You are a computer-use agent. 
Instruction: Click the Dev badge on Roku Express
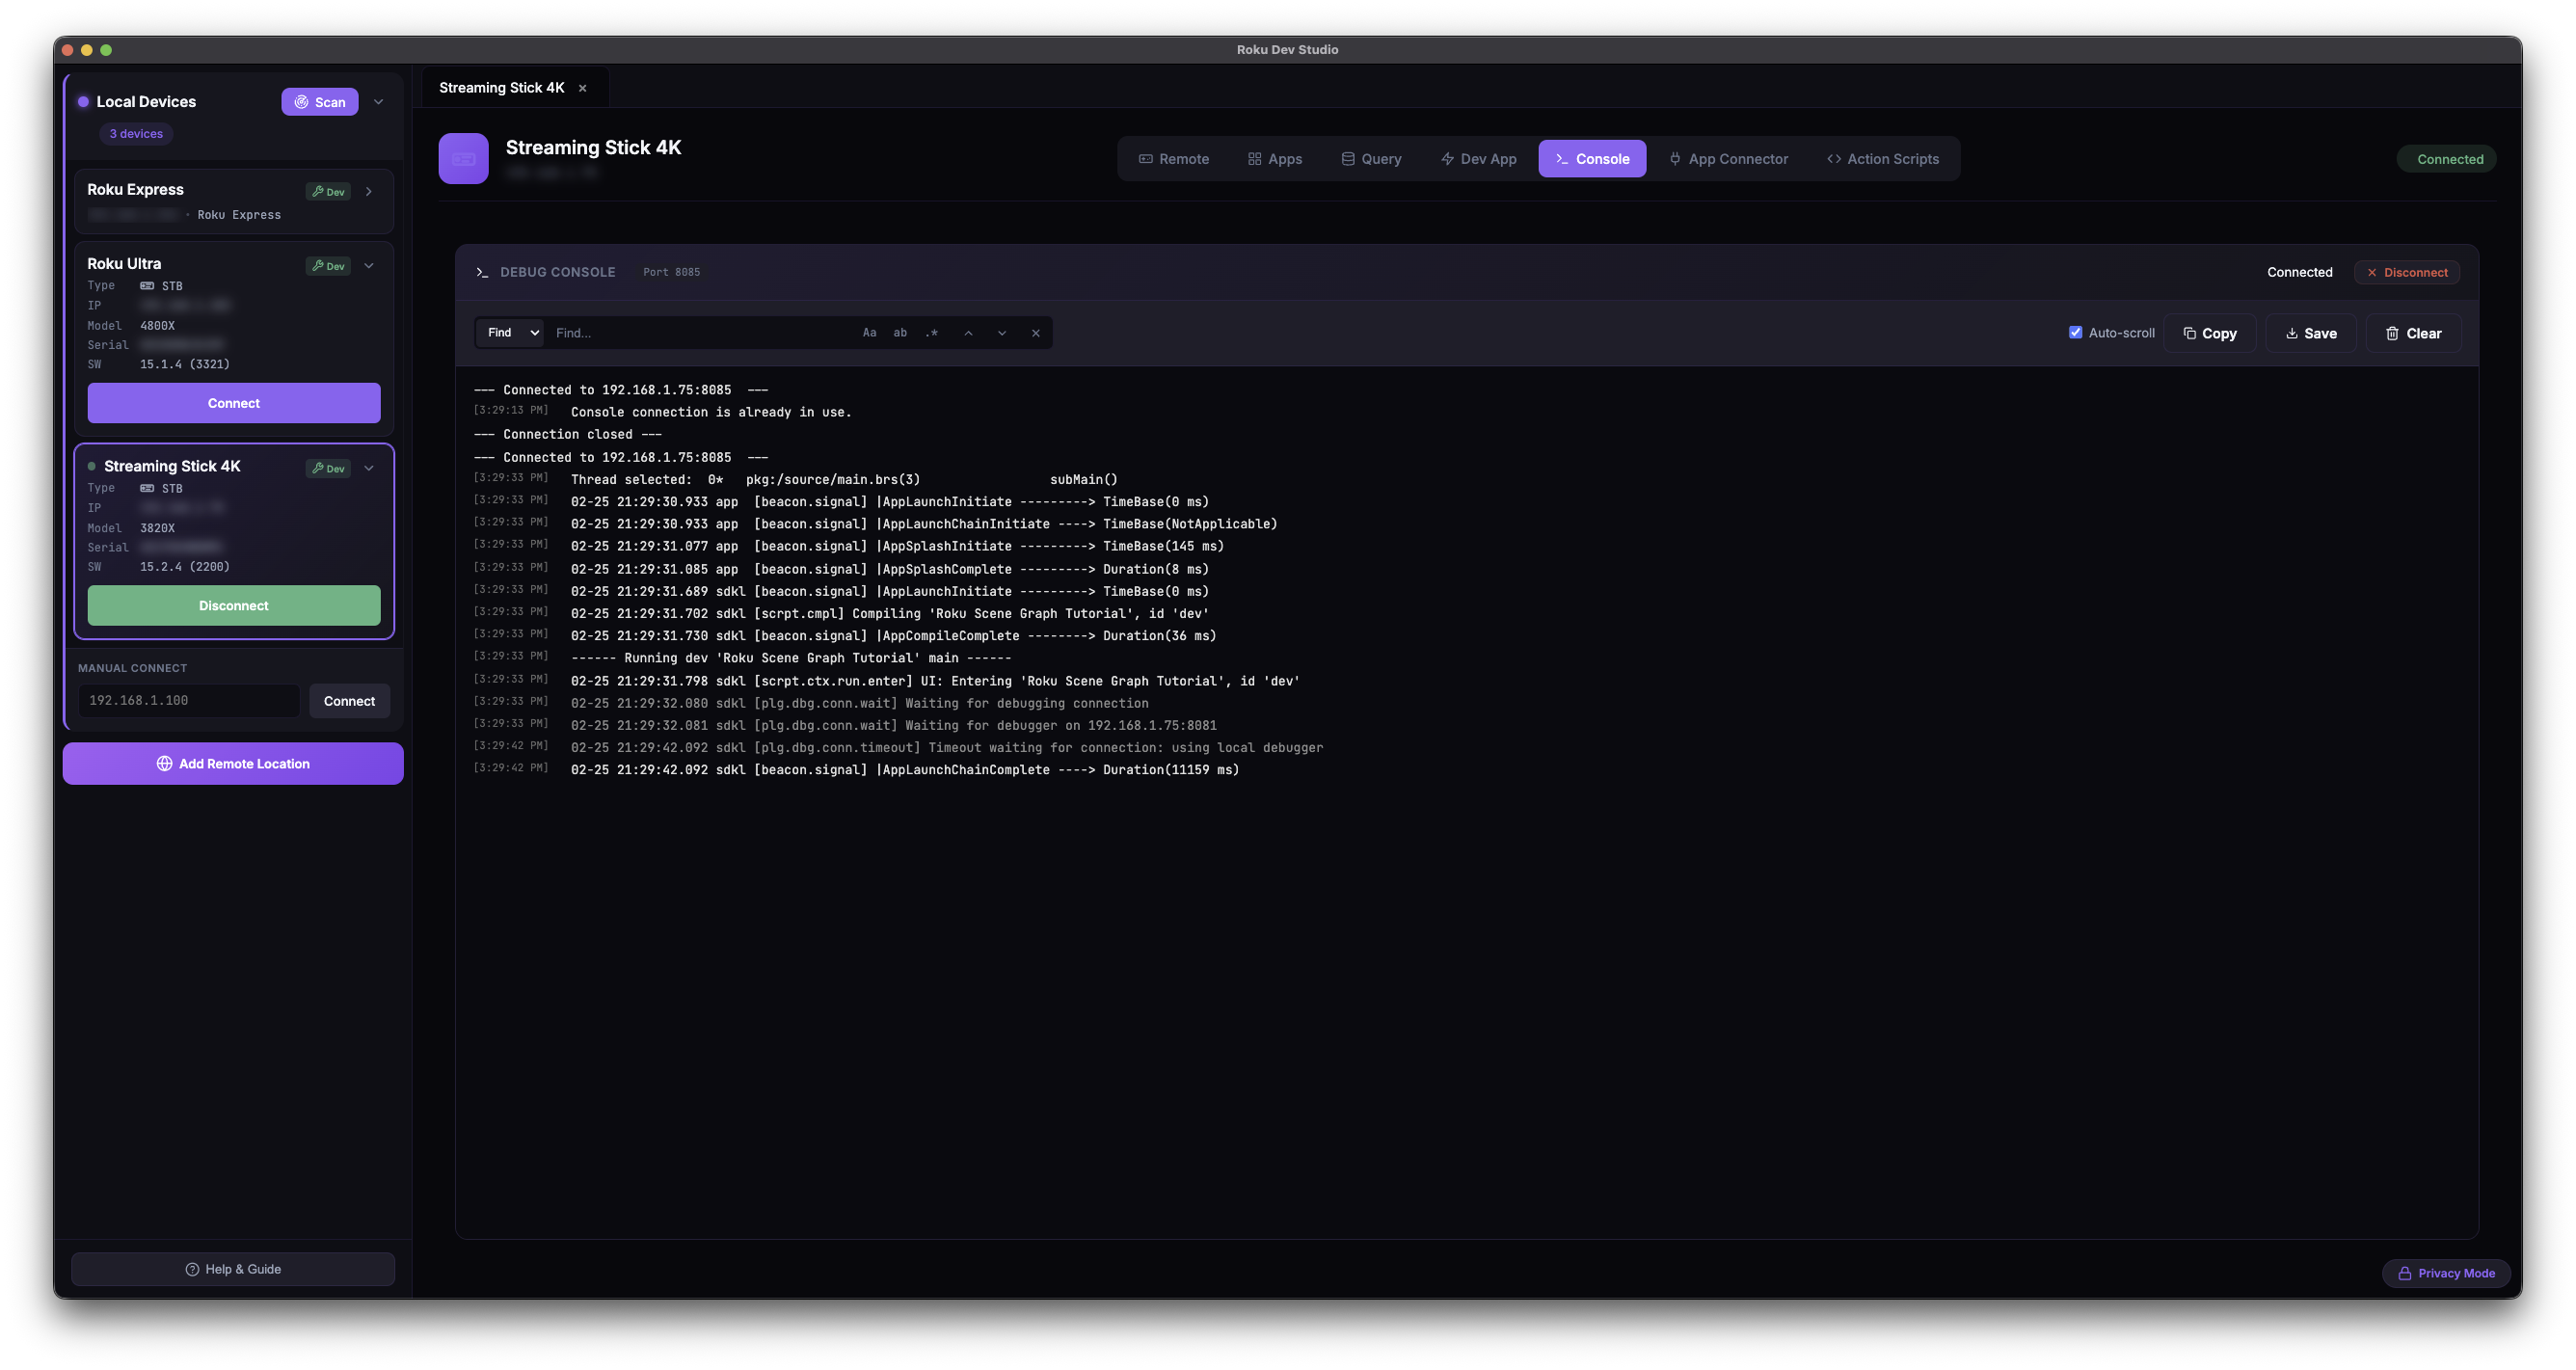328,191
